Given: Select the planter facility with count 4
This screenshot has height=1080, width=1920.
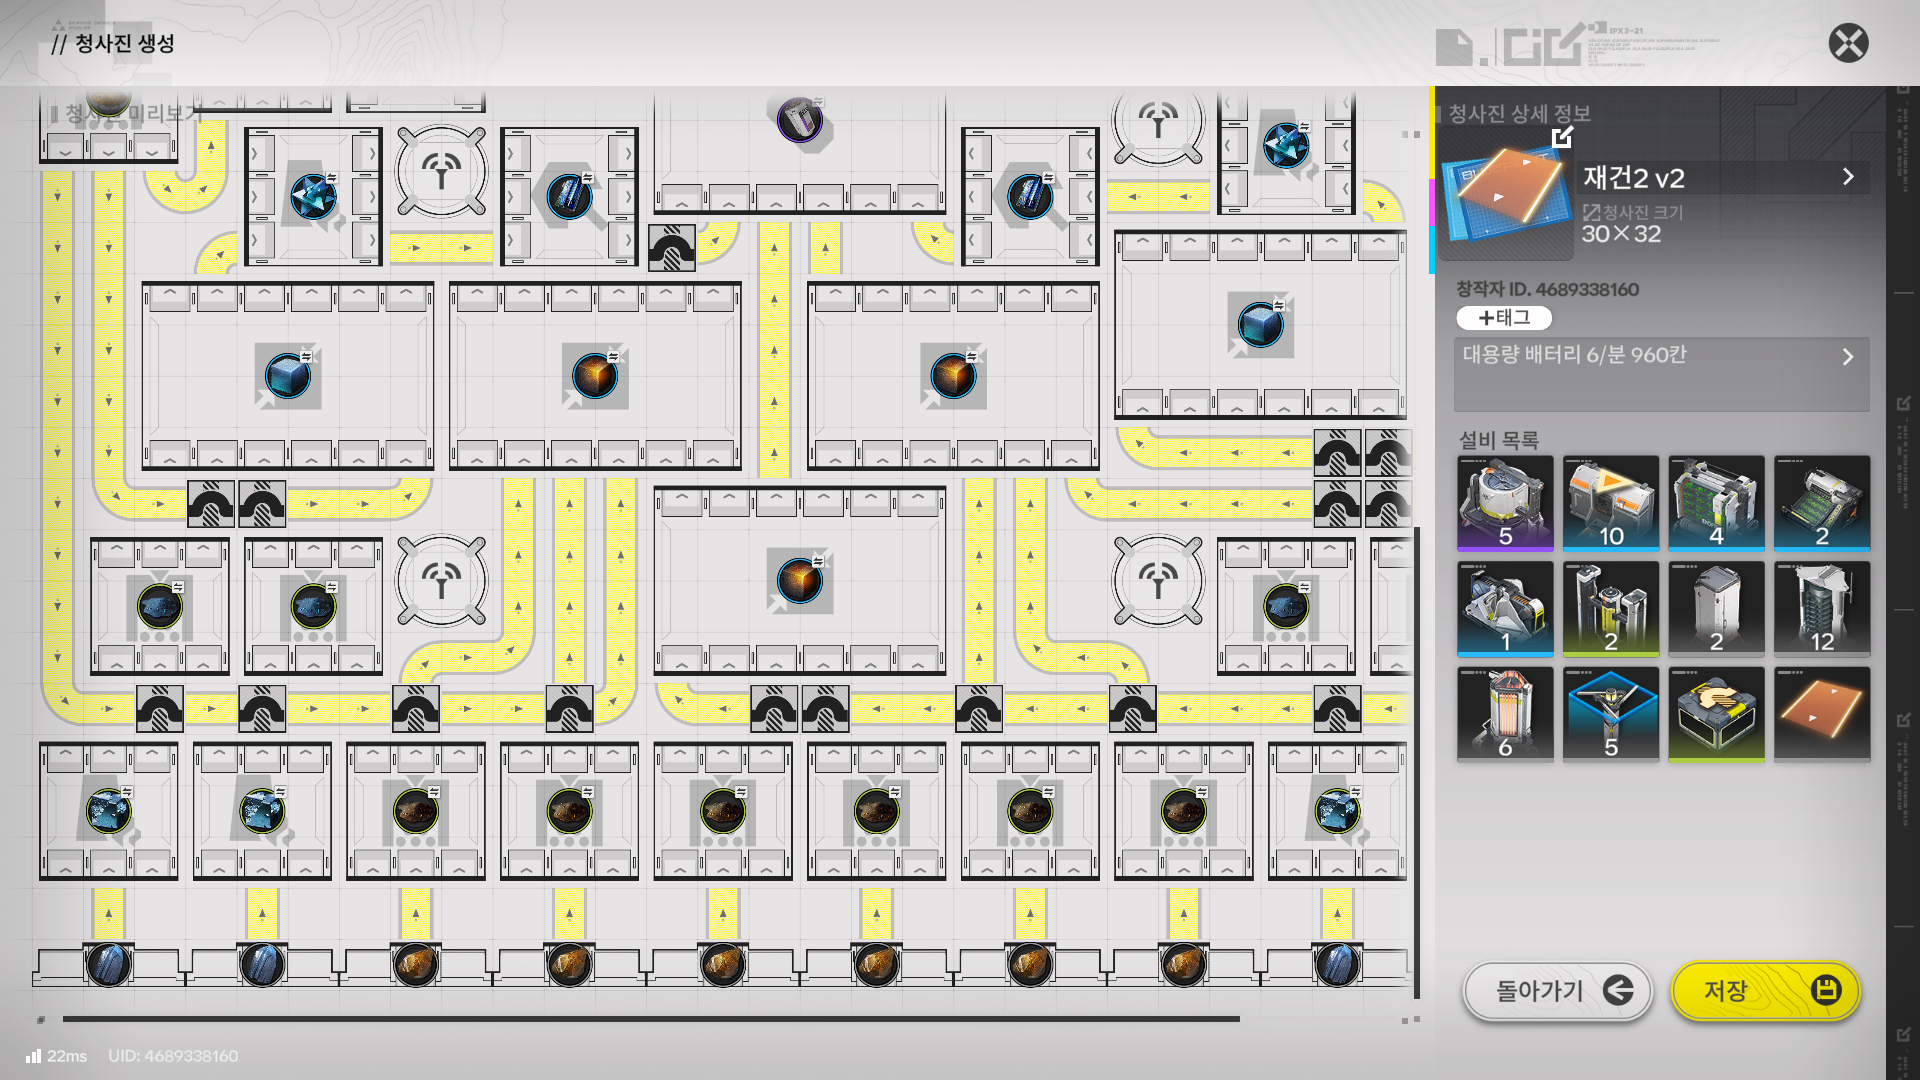Looking at the screenshot, I should click(1716, 502).
